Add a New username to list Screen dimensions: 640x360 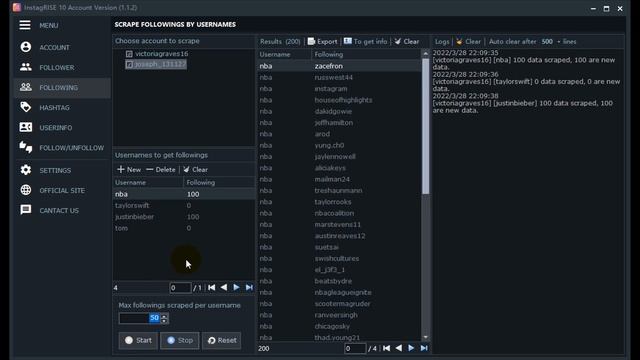[129, 169]
